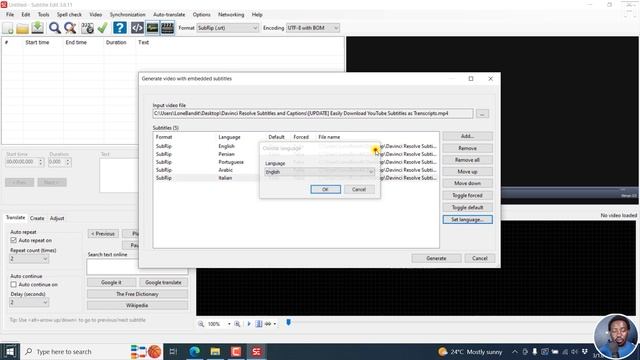Screen dimensions: 640x360
Task: Open Microsoft Edge from the taskbar
Action: (194, 351)
